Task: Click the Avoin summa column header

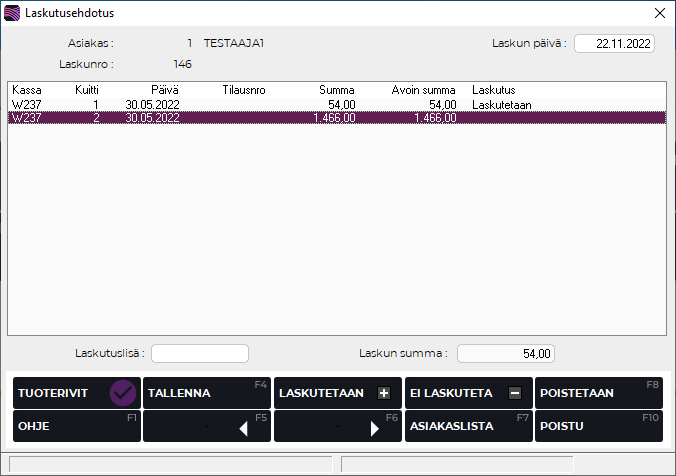Action: click(424, 90)
